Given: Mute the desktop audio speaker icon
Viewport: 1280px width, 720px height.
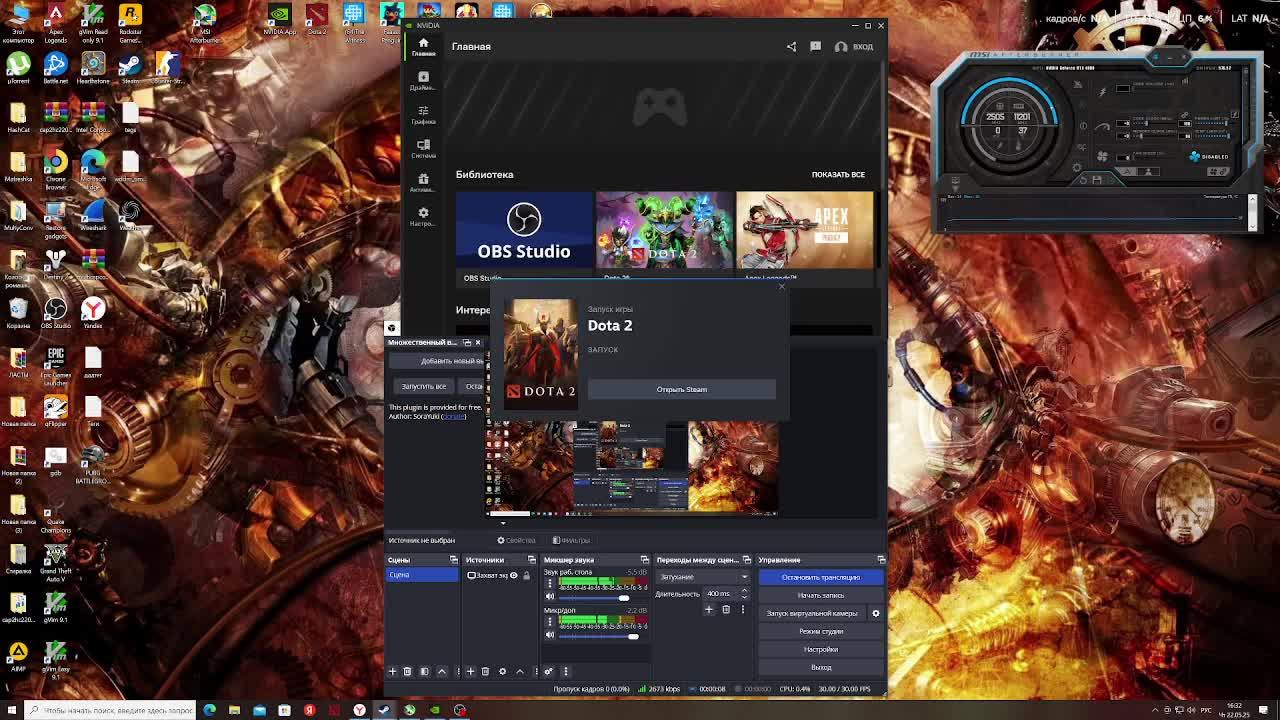Looking at the screenshot, I should pyautogui.click(x=549, y=598).
